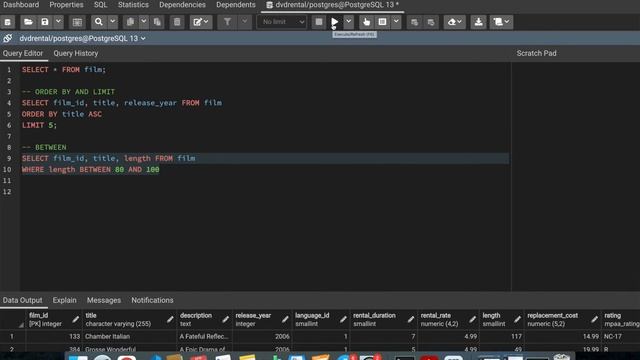640x360 pixels.
Task: Click the Explain query icon
Action: [x=367, y=22]
